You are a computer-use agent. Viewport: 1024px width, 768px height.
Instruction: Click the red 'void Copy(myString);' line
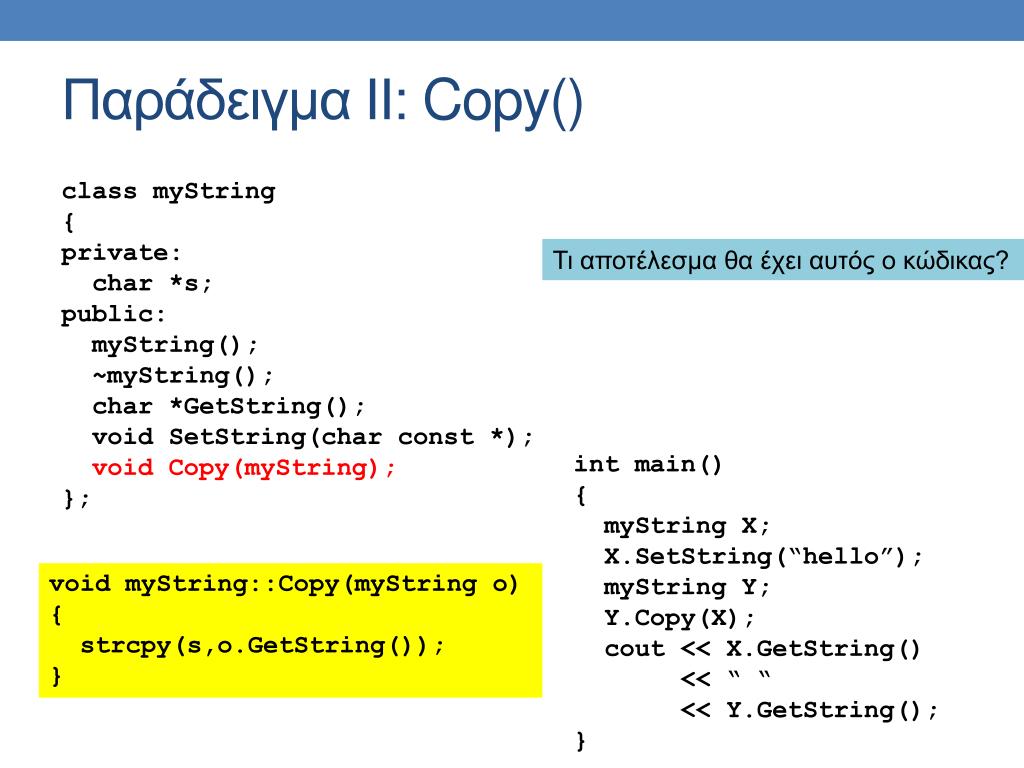pos(244,468)
